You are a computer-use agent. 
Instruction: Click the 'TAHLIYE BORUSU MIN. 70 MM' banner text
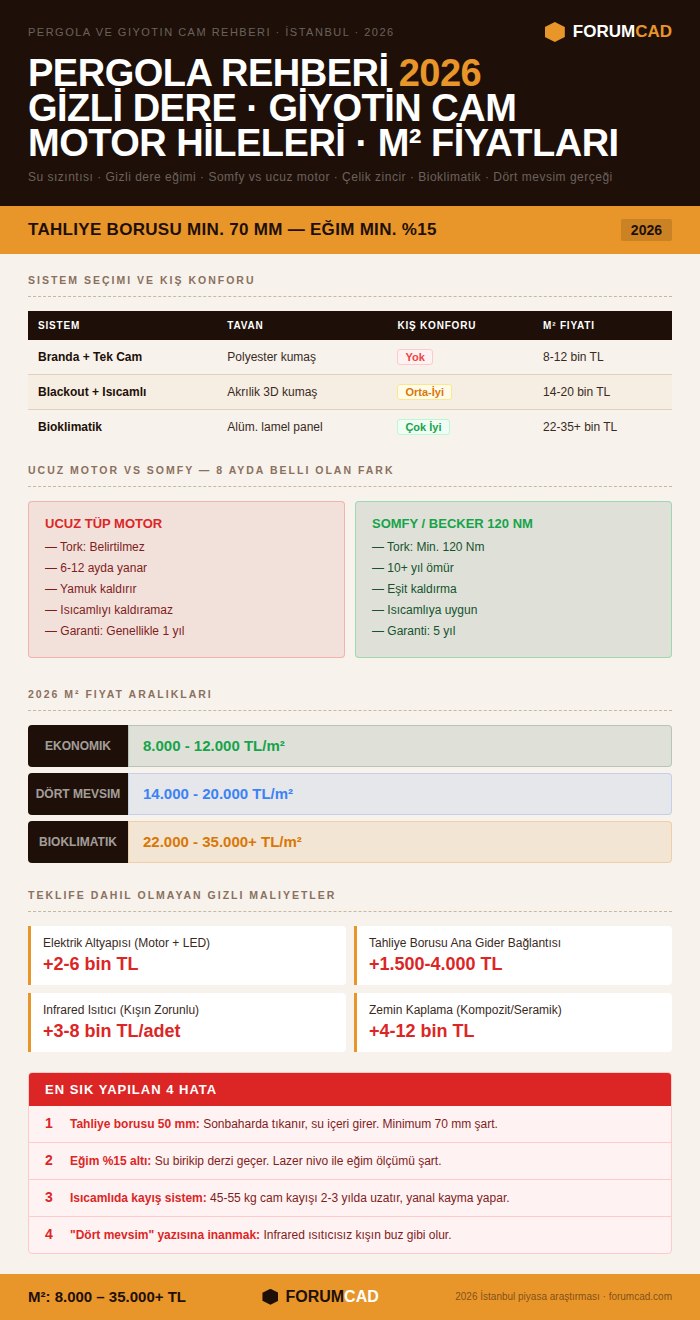[232, 229]
